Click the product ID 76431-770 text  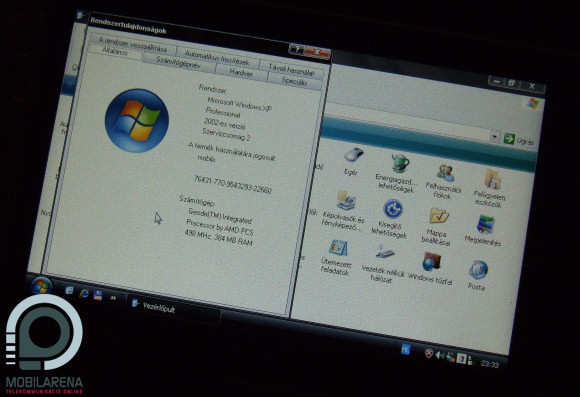point(233,184)
